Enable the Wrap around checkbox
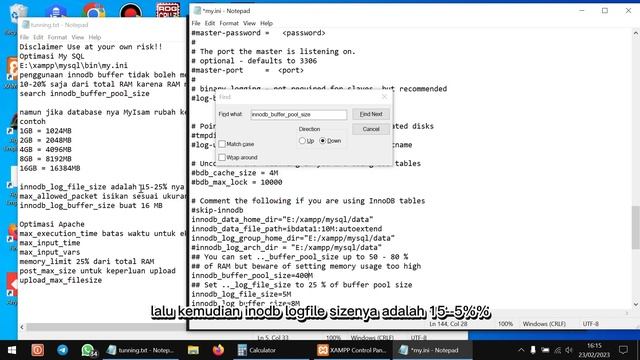The image size is (640, 360). point(222,157)
